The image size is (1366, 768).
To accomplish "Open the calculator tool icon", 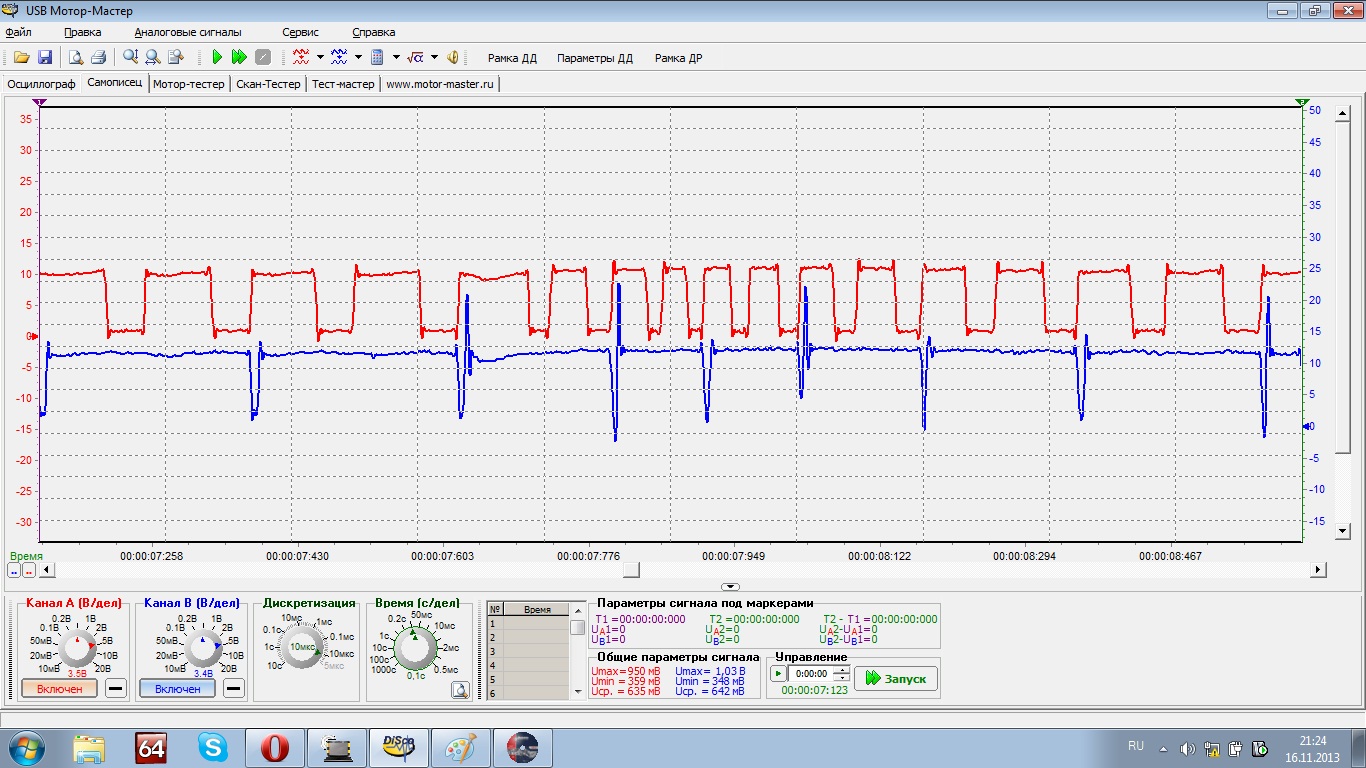I will [378, 57].
